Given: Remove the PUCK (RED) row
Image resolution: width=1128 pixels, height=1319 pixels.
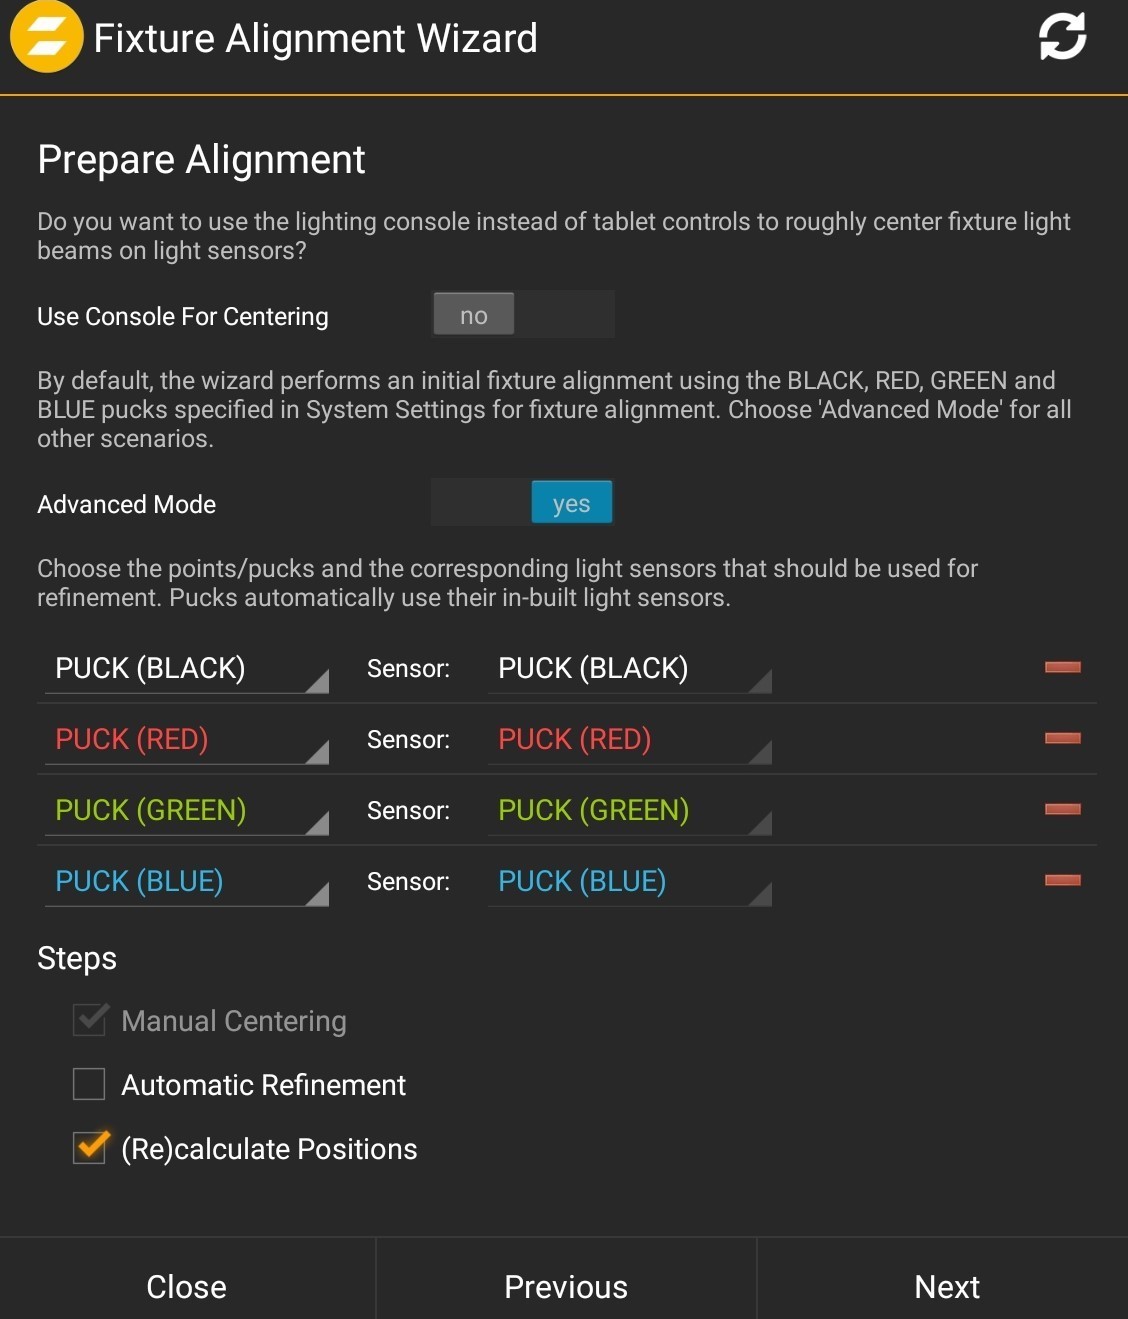Looking at the screenshot, I should pyautogui.click(x=1062, y=738).
